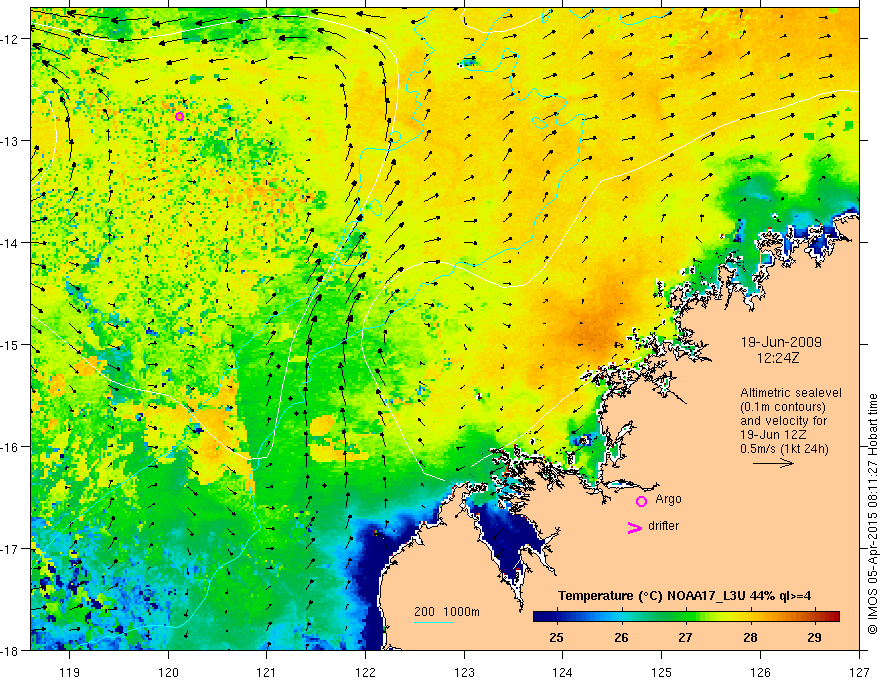Click the magenta Argo float marker on map
880x680 pixels.
point(180,117)
